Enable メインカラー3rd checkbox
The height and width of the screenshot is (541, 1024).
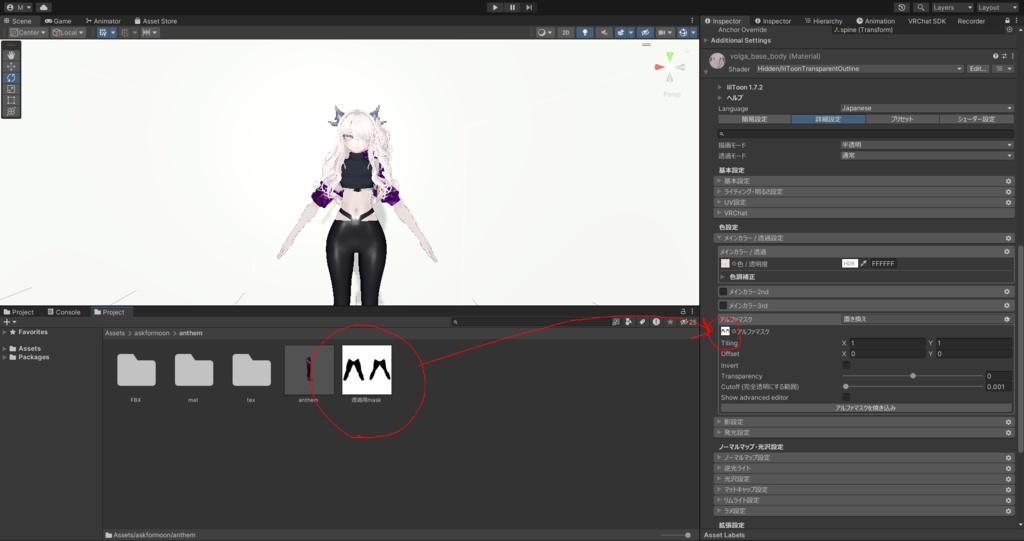723,306
